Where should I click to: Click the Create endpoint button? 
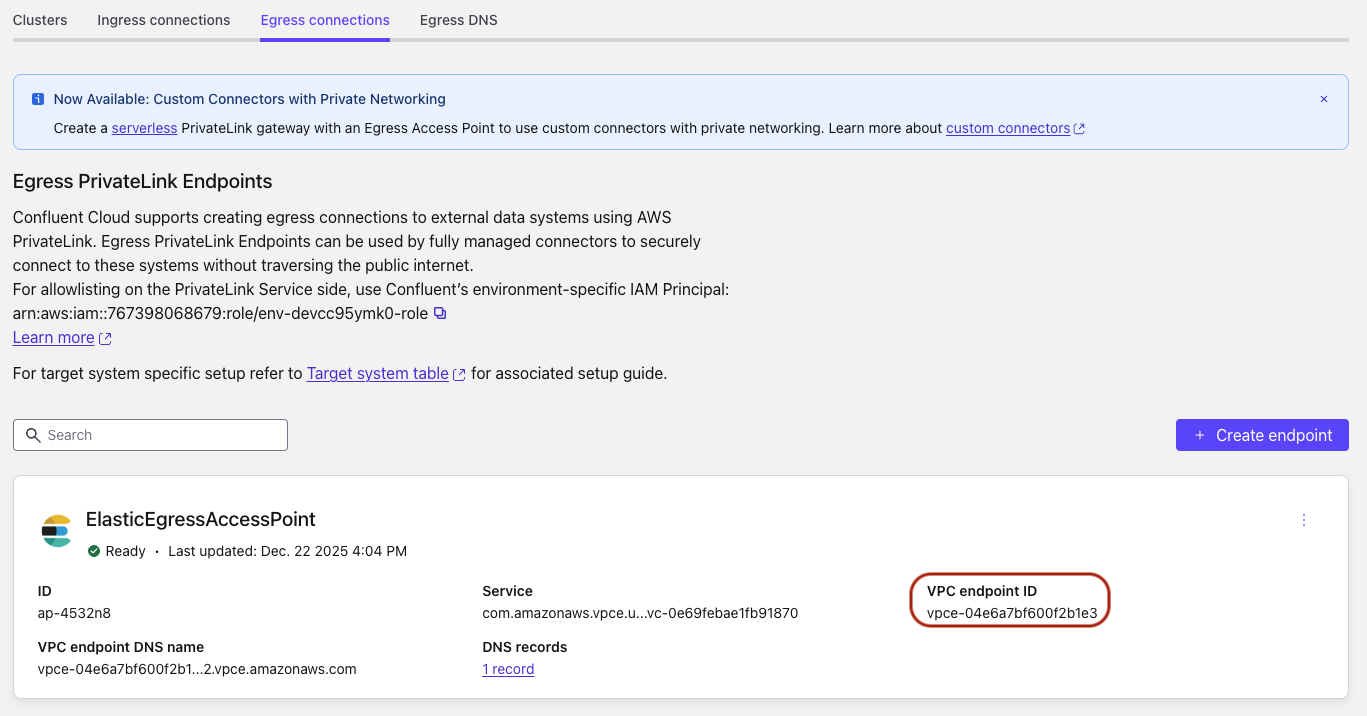pos(1262,435)
